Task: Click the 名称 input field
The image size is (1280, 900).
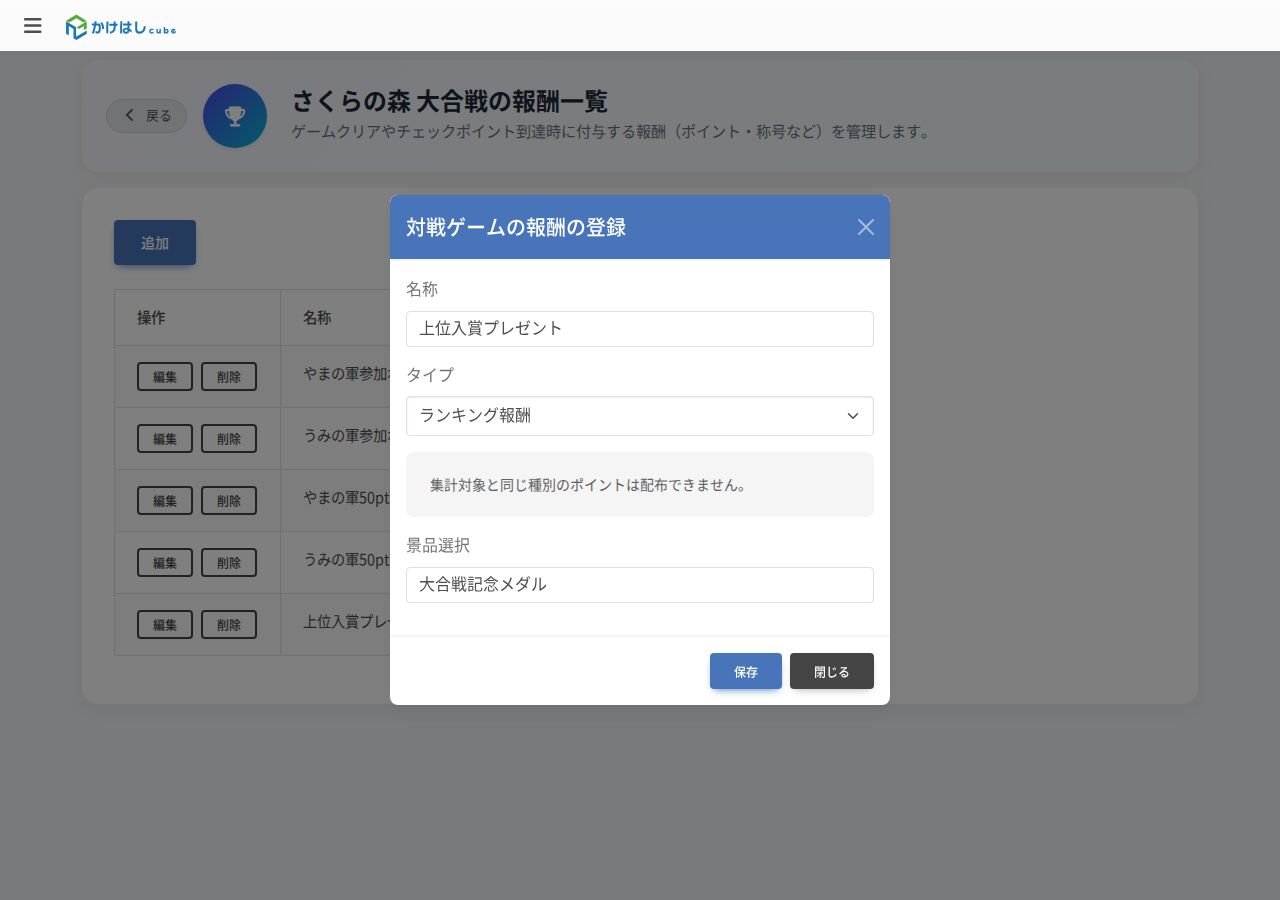Action: coord(640,329)
